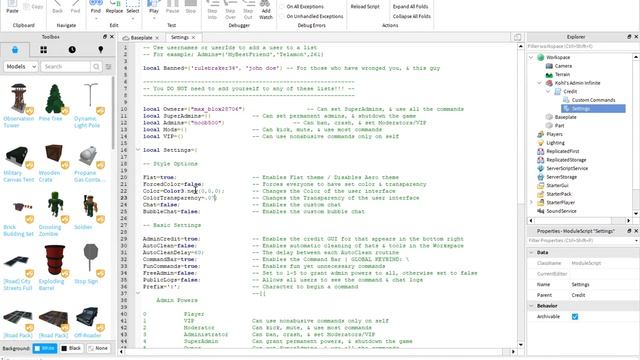Collapse the Workspace tree node
This screenshot has height=360, width=640.
531,58
